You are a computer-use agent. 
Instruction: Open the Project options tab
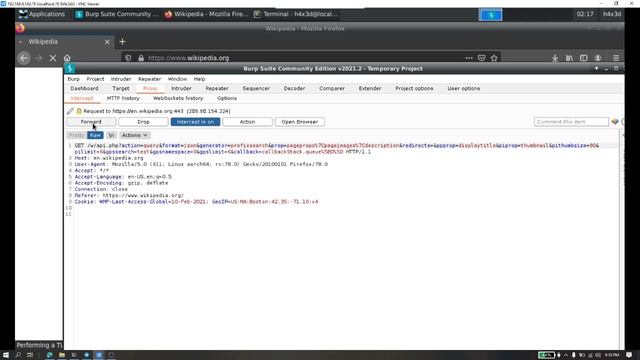(414, 88)
